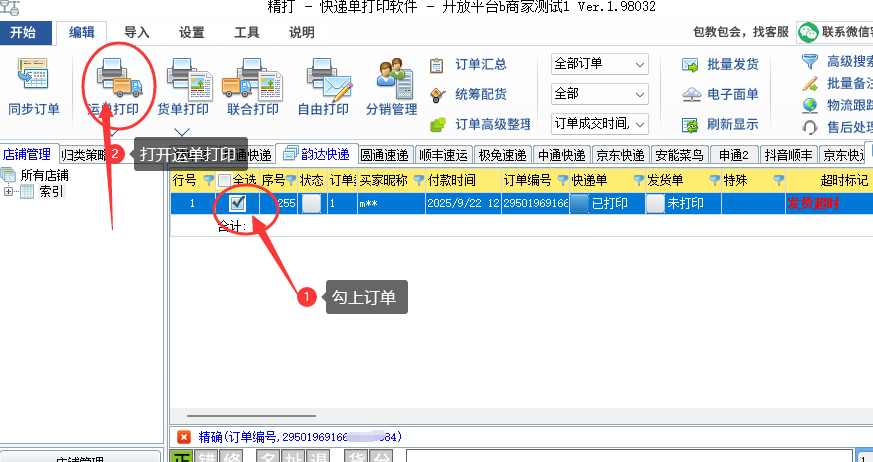This screenshot has width=873, height=462.
Task: Toggle the 全选 select-all checkbox
Action: [225, 181]
